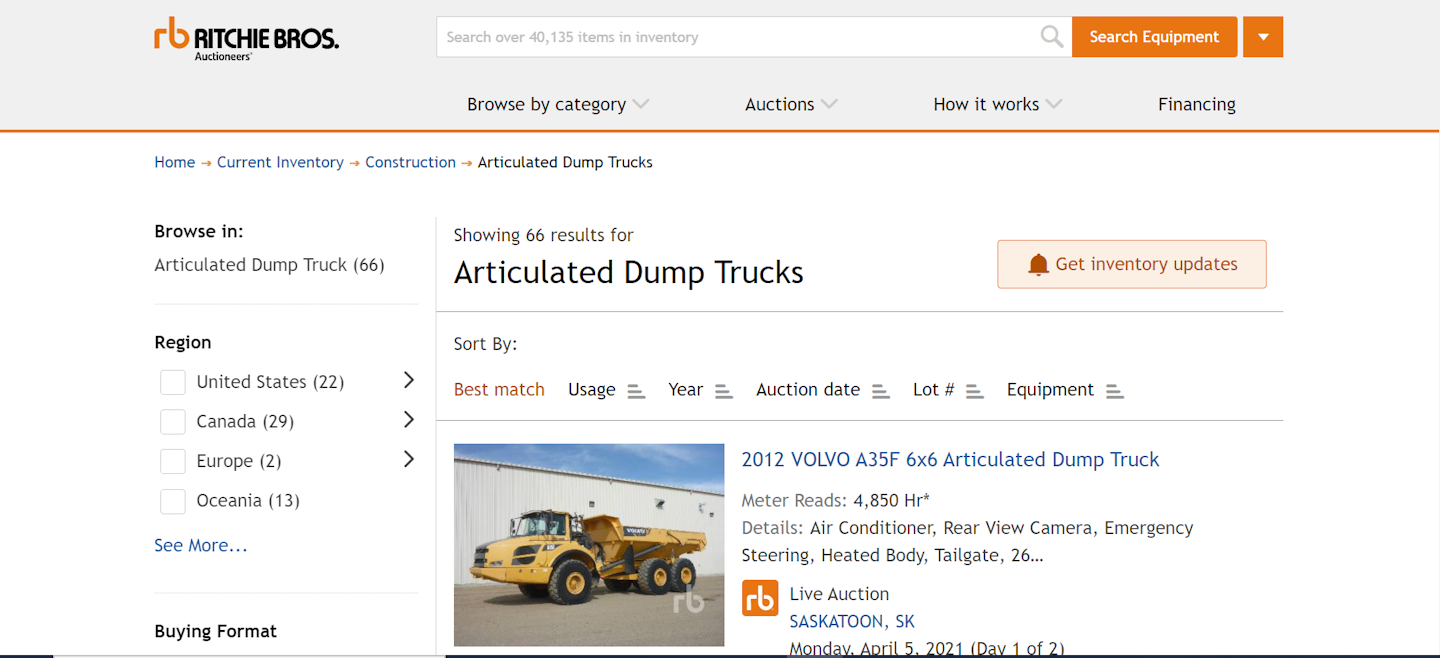The width and height of the screenshot is (1440, 658).
Task: Click the sort icon next to Auction date
Action: (x=881, y=391)
